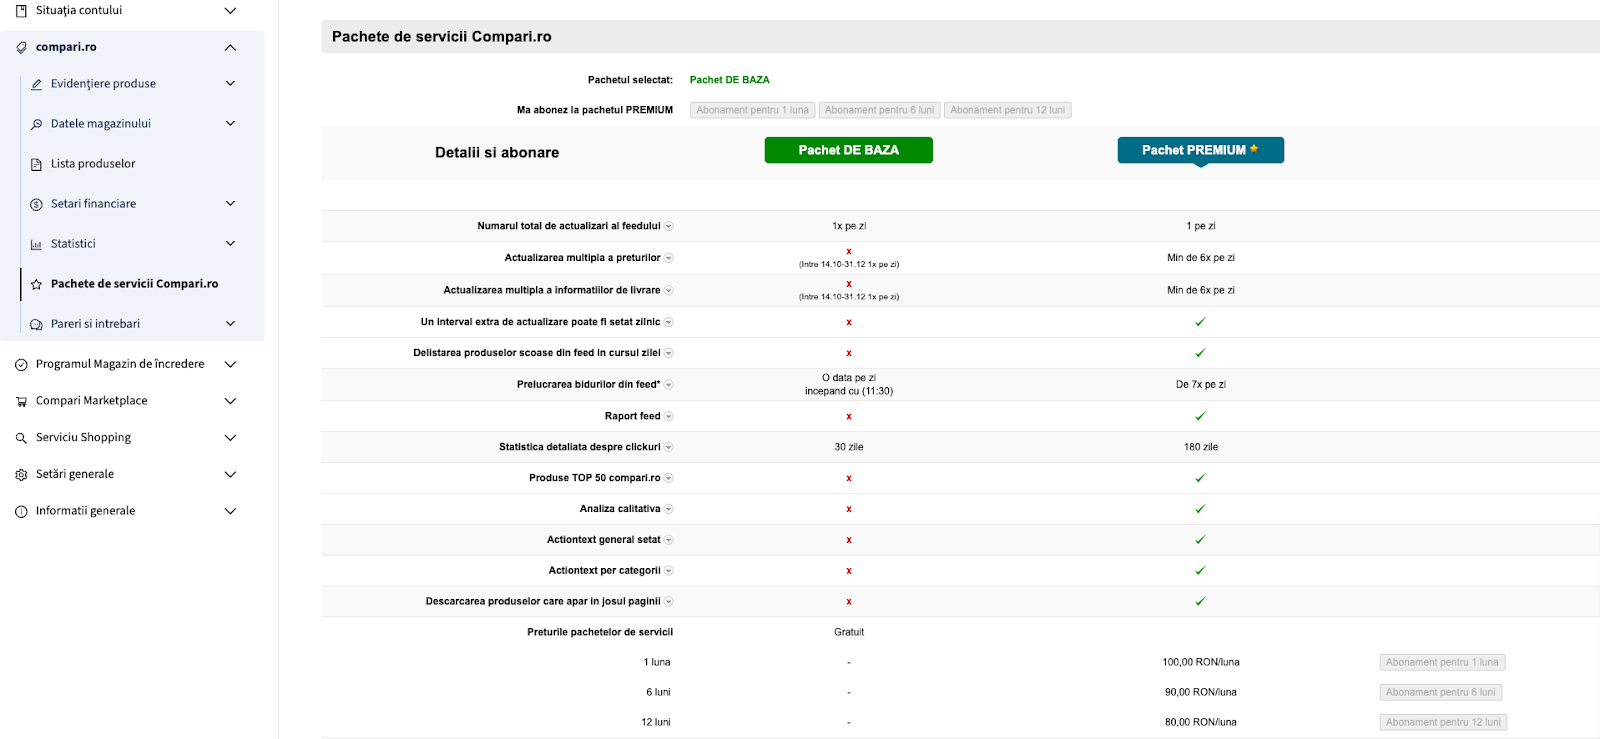1600x739 pixels.
Task: Click the De 7x pe zi value
Action: coord(1200,384)
